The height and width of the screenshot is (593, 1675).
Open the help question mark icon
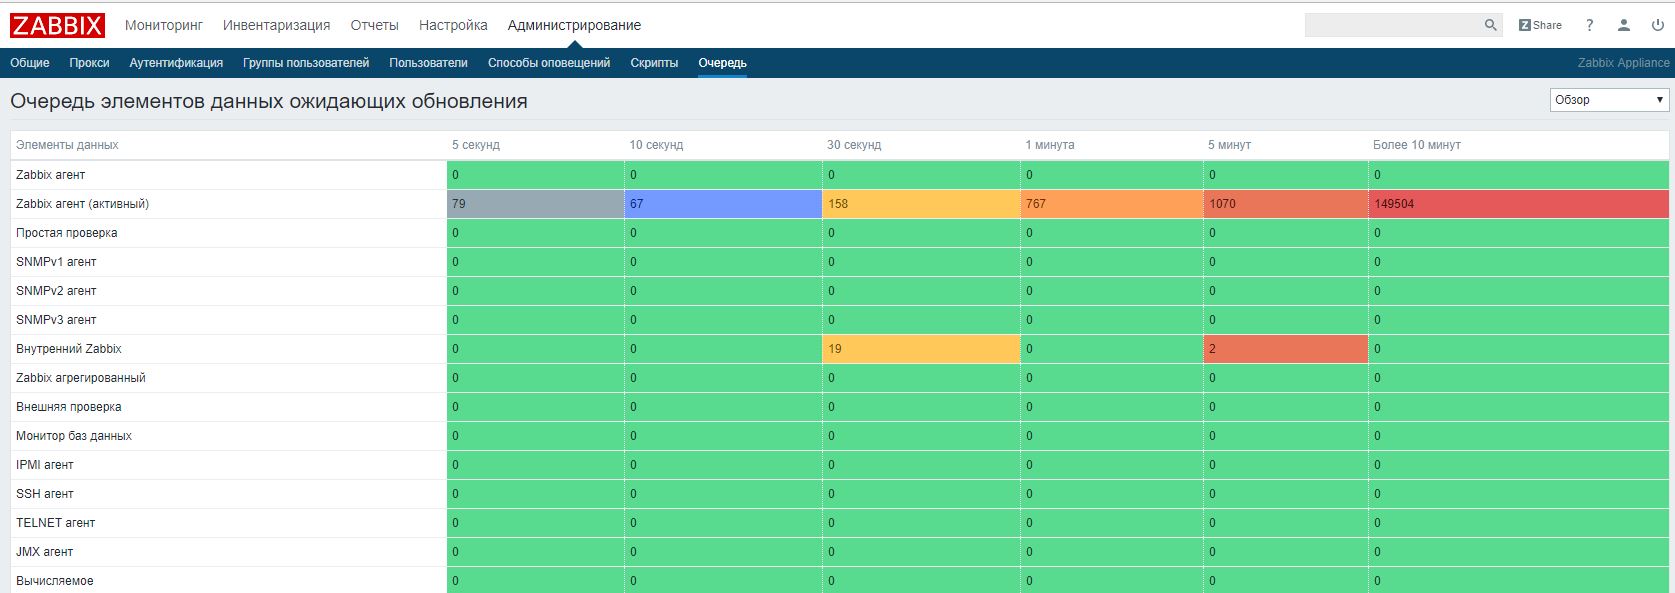click(1589, 25)
